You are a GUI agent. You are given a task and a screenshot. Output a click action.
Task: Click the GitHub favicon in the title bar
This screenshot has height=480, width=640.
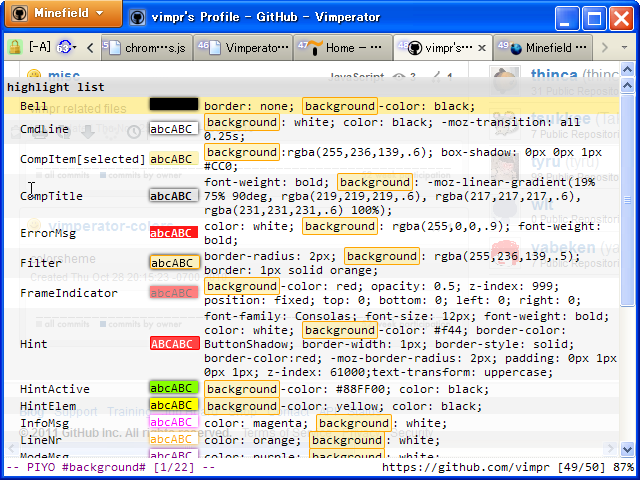pyautogui.click(x=138, y=17)
